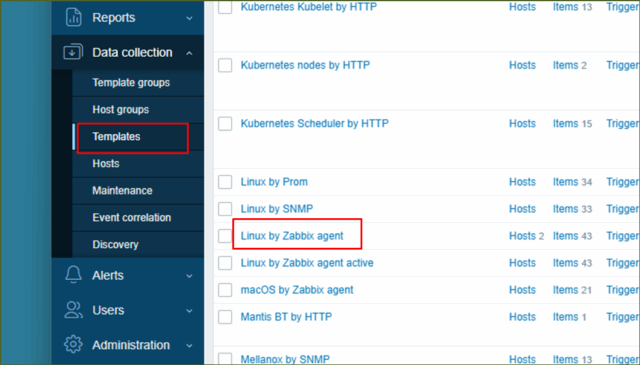640x365 pixels.
Task: Click the Administration gear icon
Action: (73, 345)
